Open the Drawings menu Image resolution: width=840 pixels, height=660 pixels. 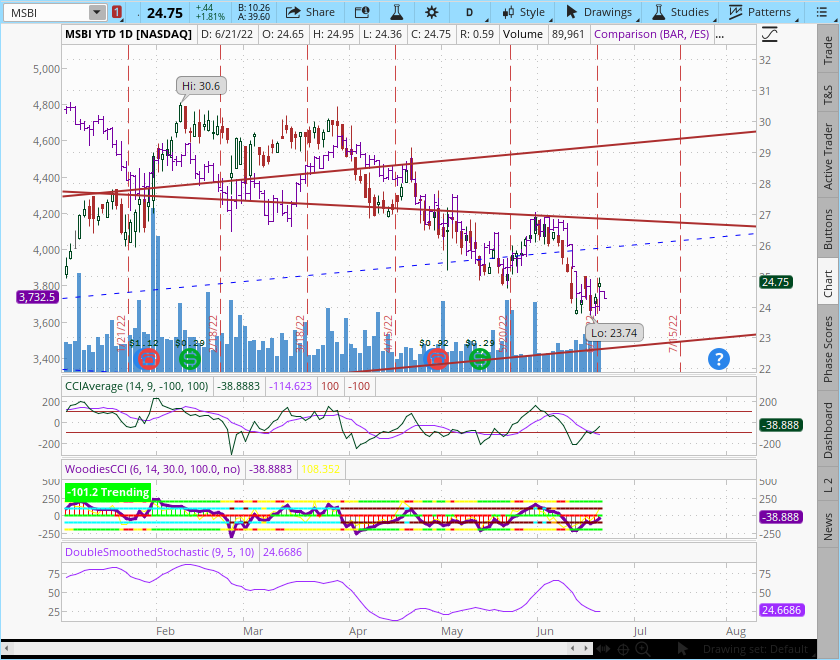(598, 12)
